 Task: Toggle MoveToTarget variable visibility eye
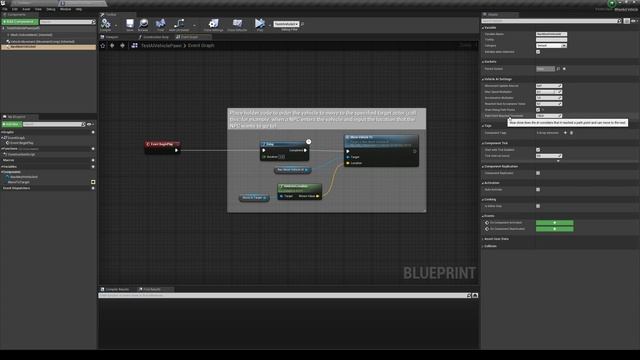point(93,182)
